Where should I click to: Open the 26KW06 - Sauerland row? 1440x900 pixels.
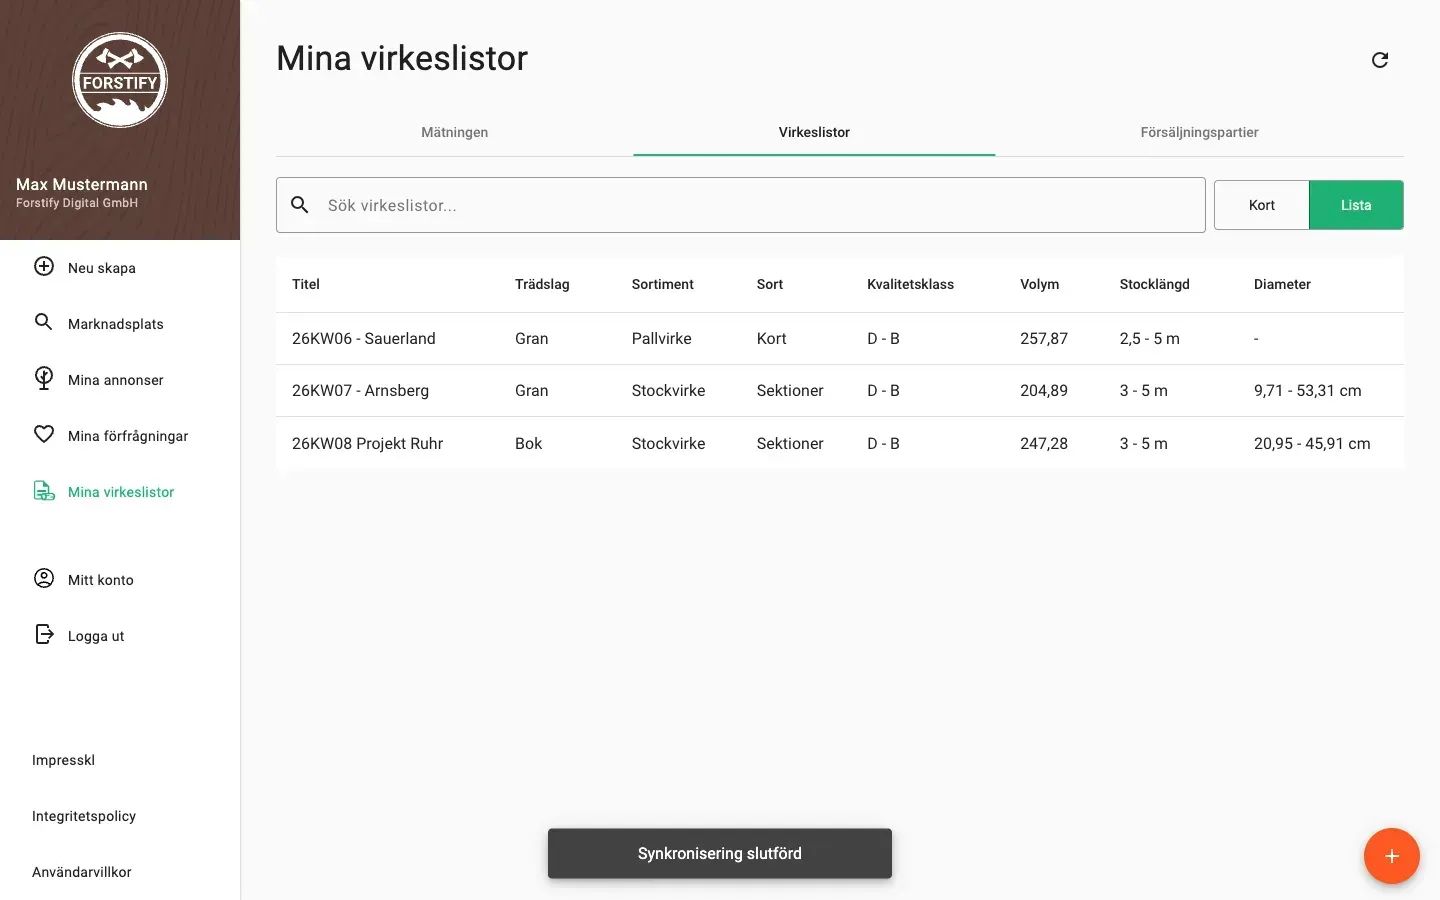click(x=840, y=338)
